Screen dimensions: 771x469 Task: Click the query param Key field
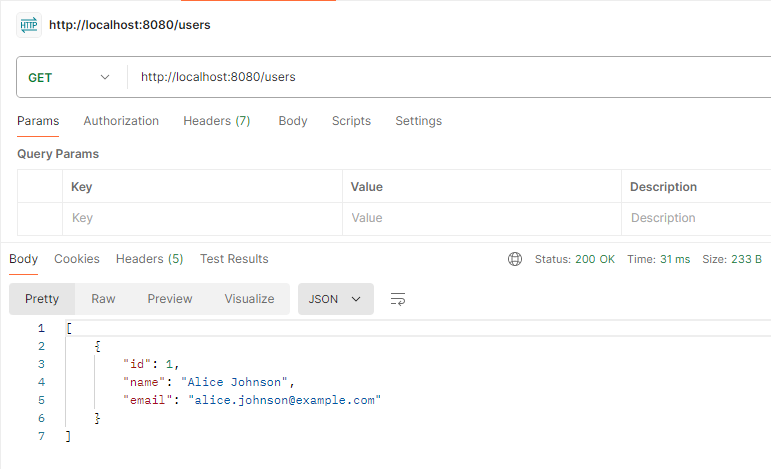(200, 218)
